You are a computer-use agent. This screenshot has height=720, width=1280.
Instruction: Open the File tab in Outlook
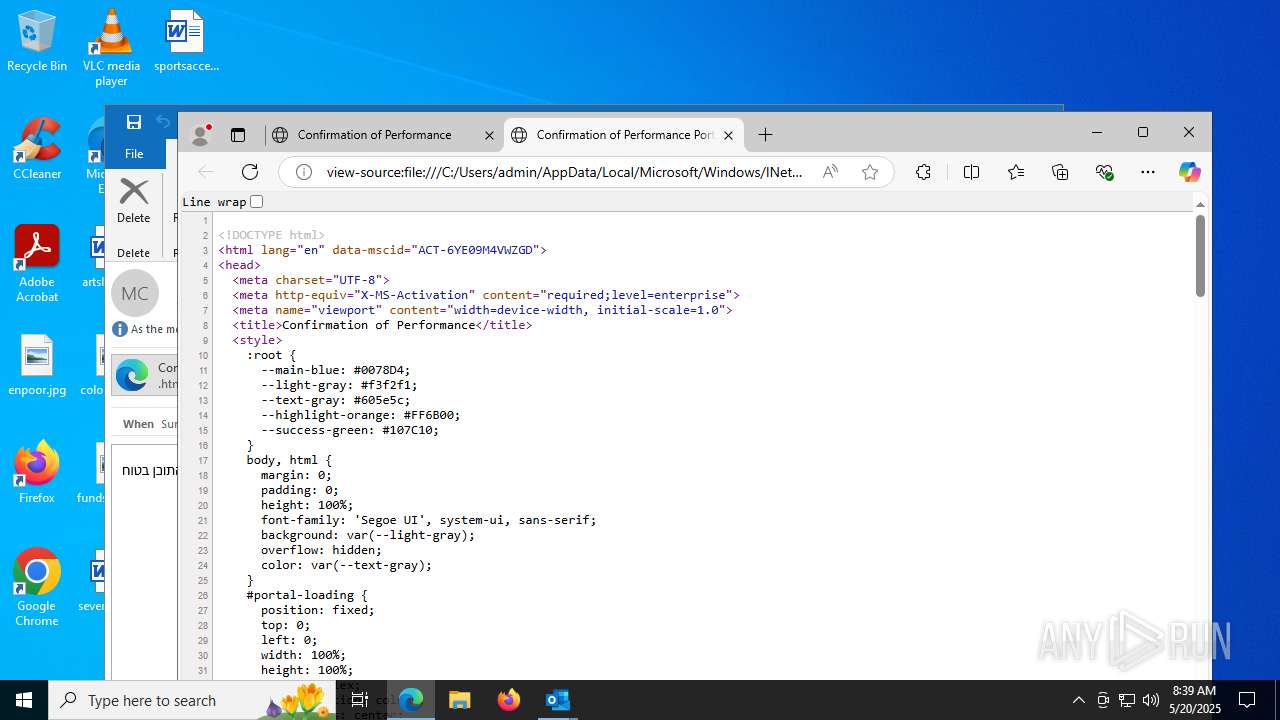[x=134, y=154]
